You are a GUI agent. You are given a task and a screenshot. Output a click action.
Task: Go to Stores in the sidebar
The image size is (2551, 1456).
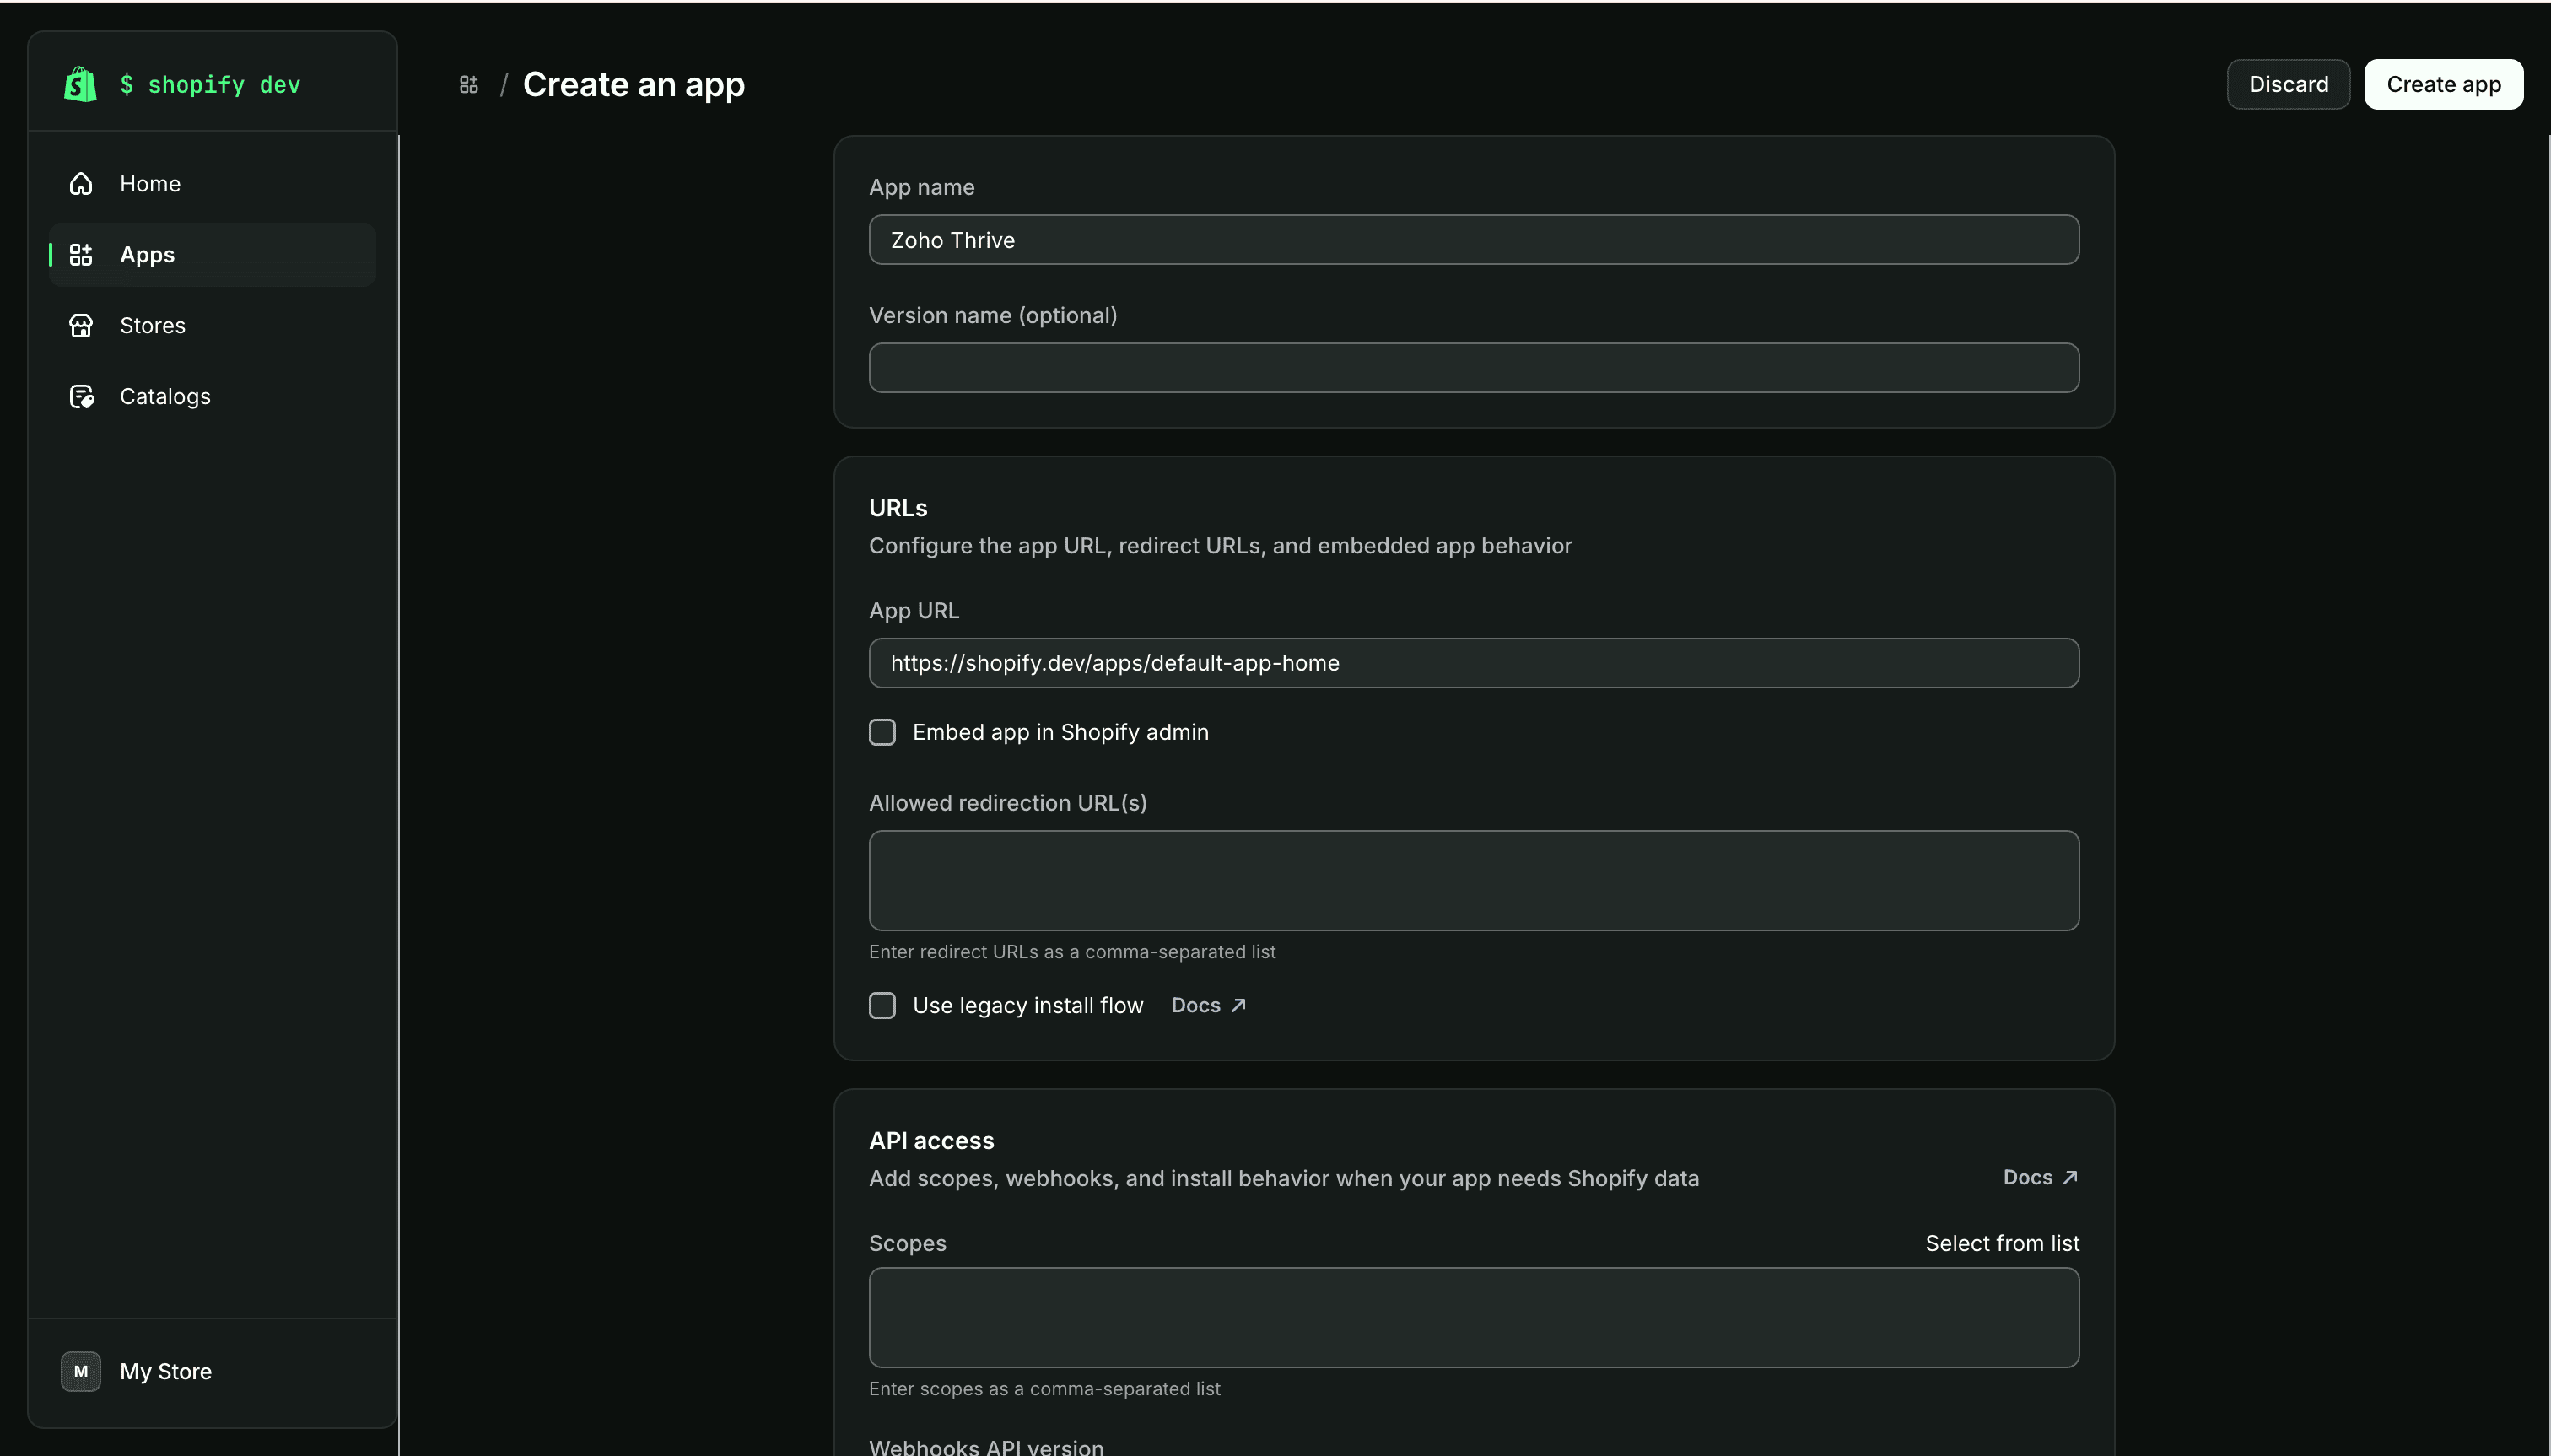click(x=212, y=326)
